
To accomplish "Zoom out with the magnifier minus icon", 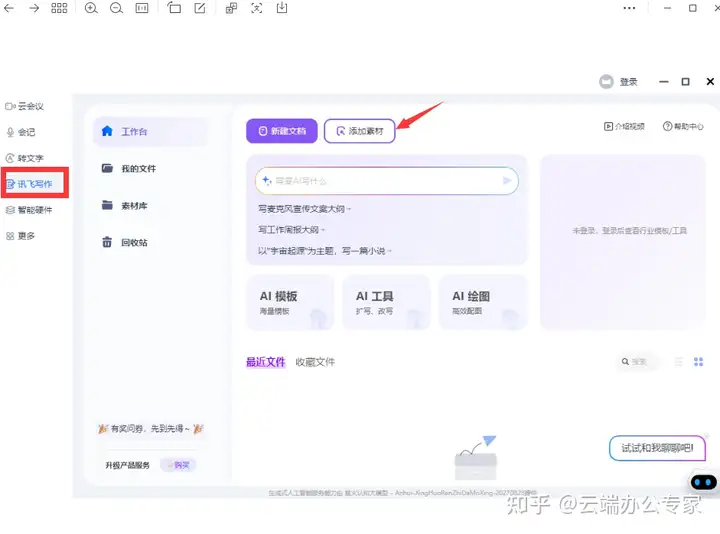I will pos(116,8).
